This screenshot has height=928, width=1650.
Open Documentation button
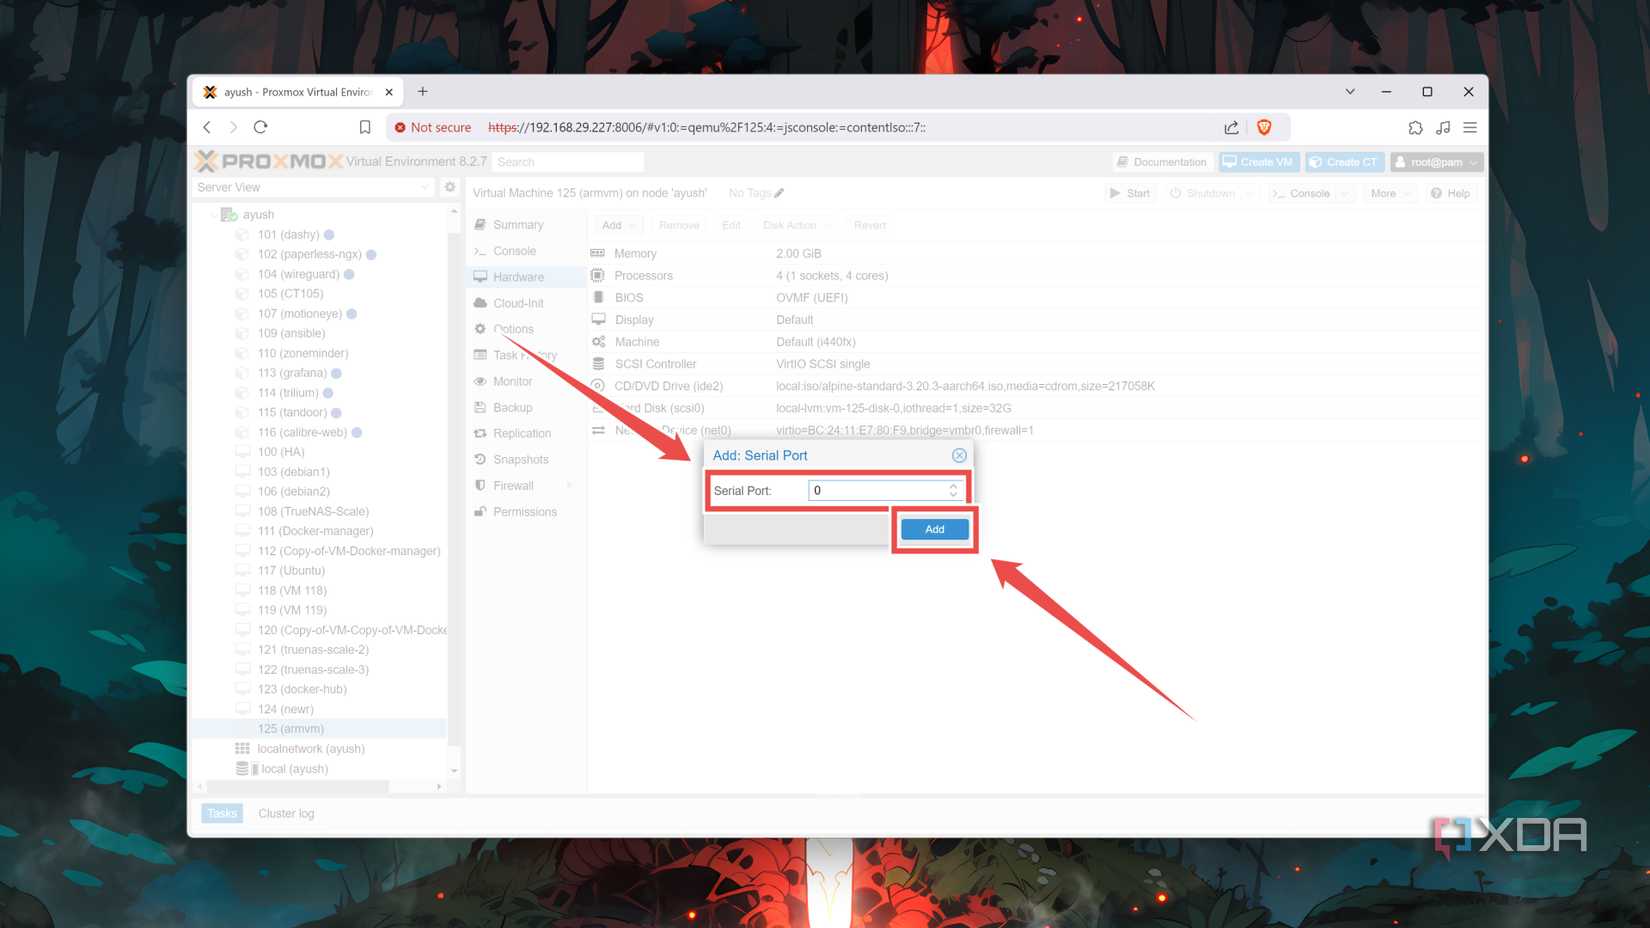click(1162, 162)
